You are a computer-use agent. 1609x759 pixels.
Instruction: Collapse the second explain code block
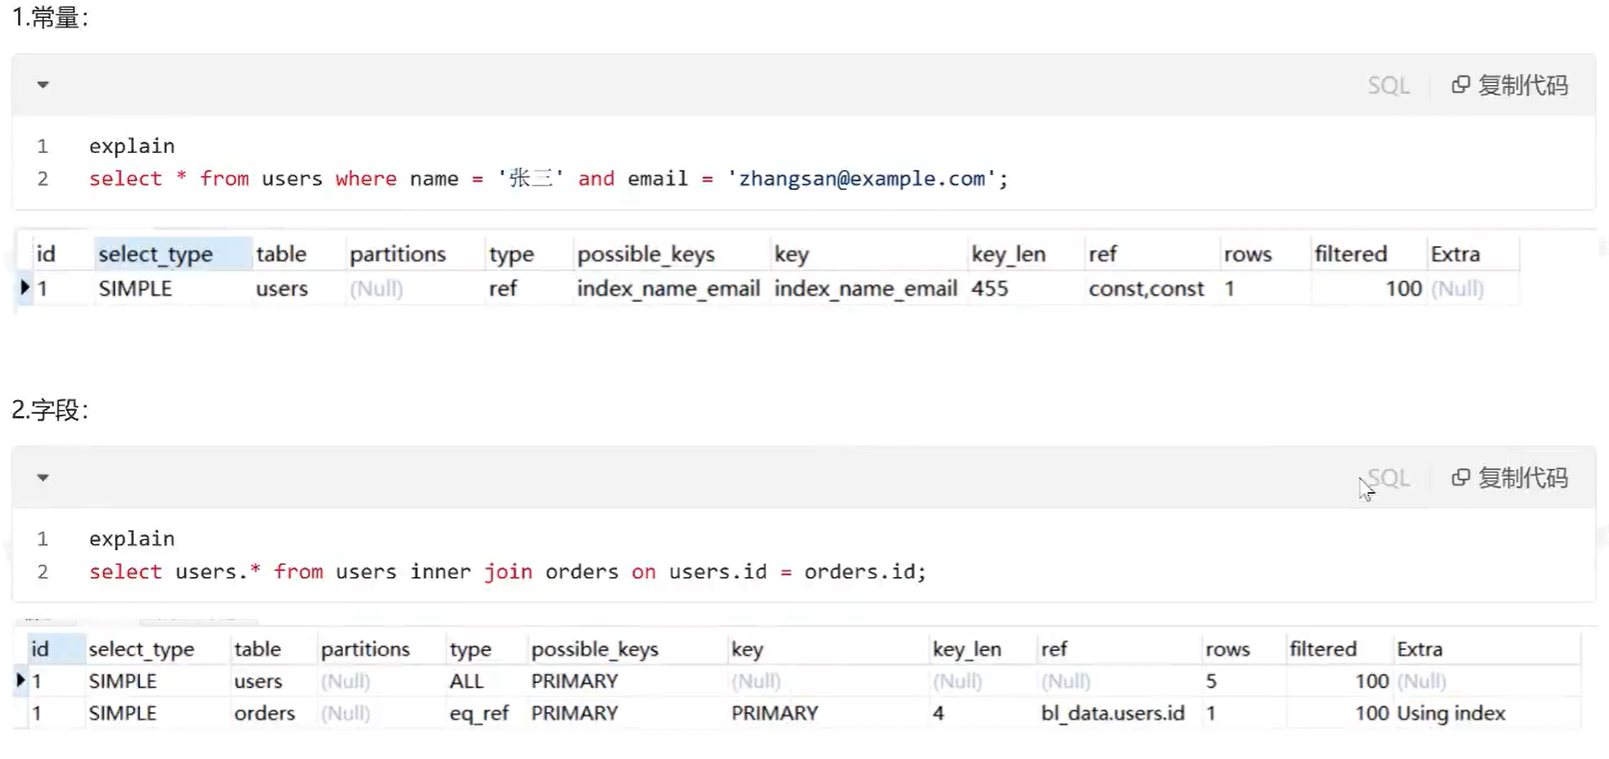(43, 478)
